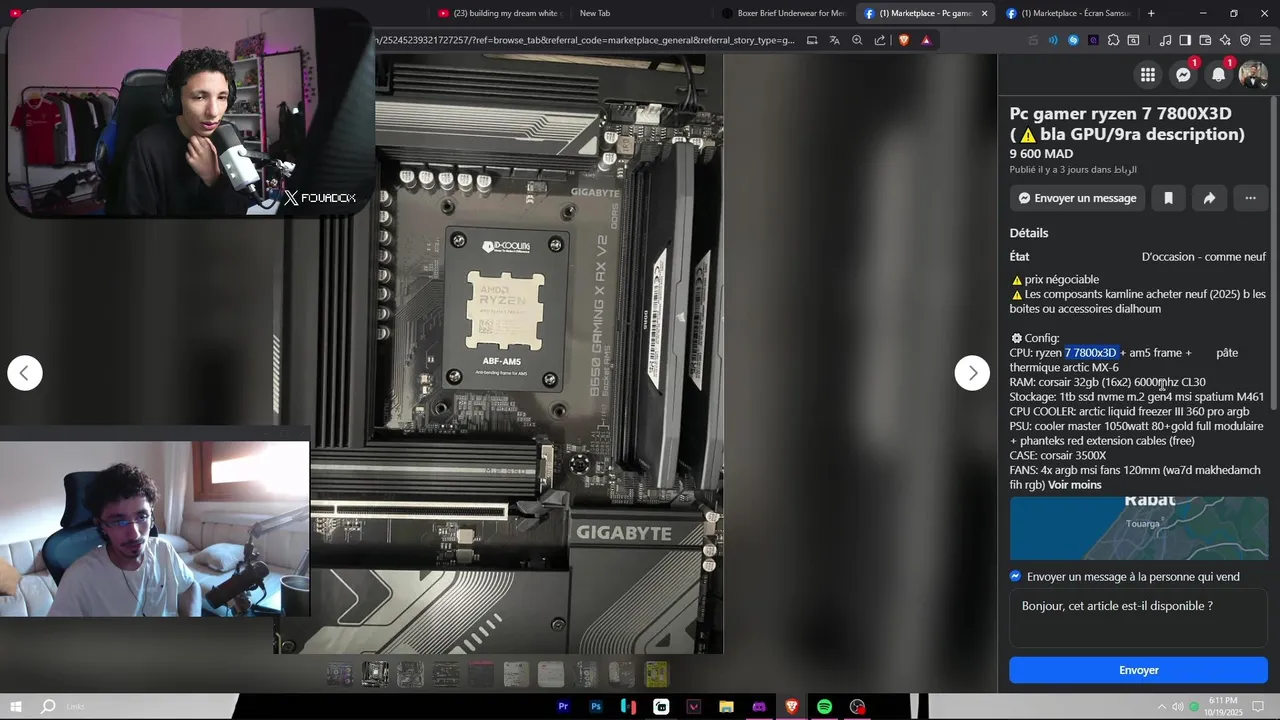Open the Facebook menu grid icon
Viewport: 1280px width, 720px height.
[1147, 75]
